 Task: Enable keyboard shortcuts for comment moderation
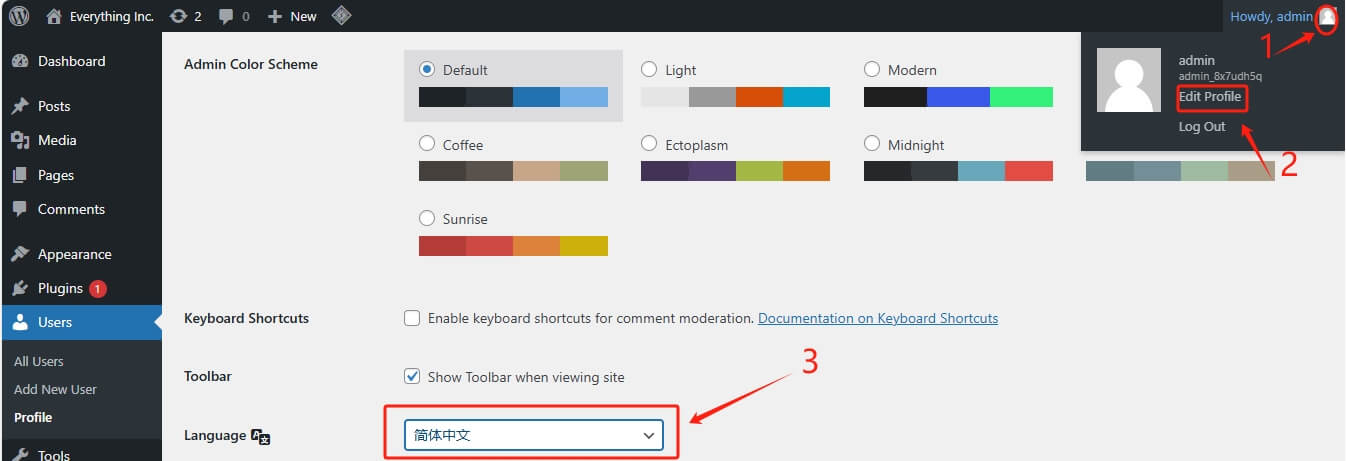pyautogui.click(x=412, y=318)
